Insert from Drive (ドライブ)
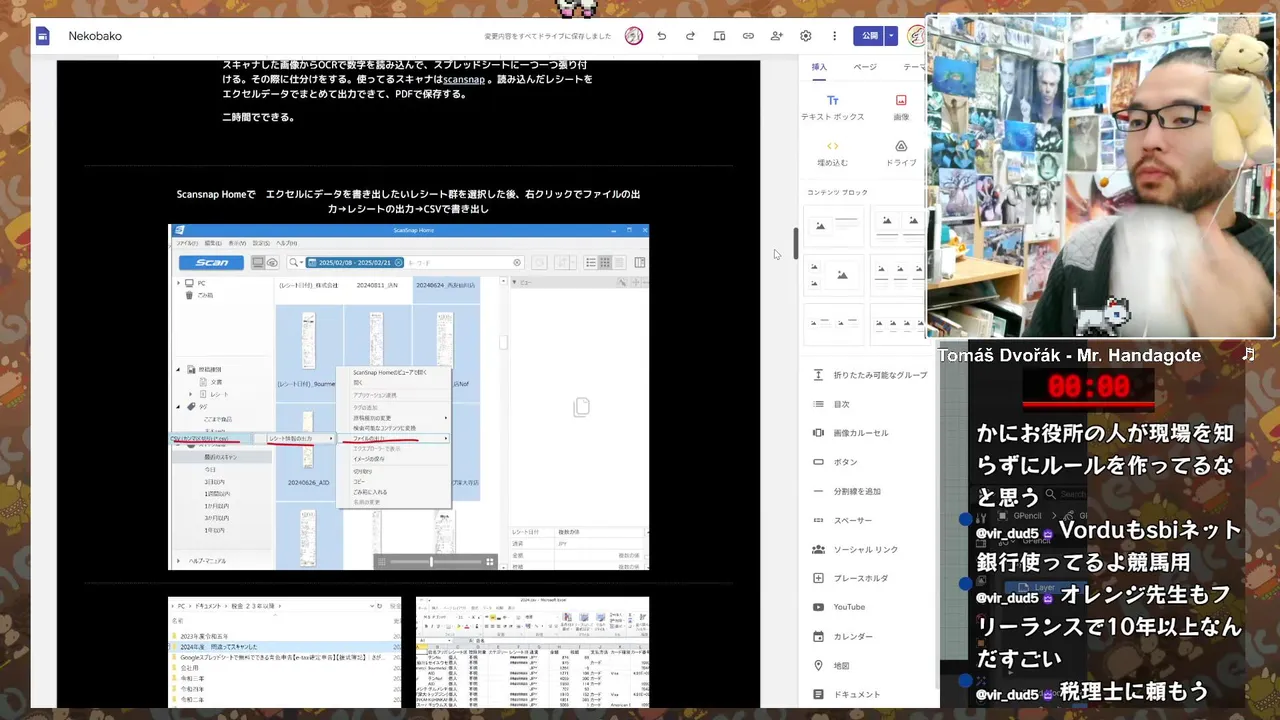The height and width of the screenshot is (720, 1280). click(x=901, y=153)
